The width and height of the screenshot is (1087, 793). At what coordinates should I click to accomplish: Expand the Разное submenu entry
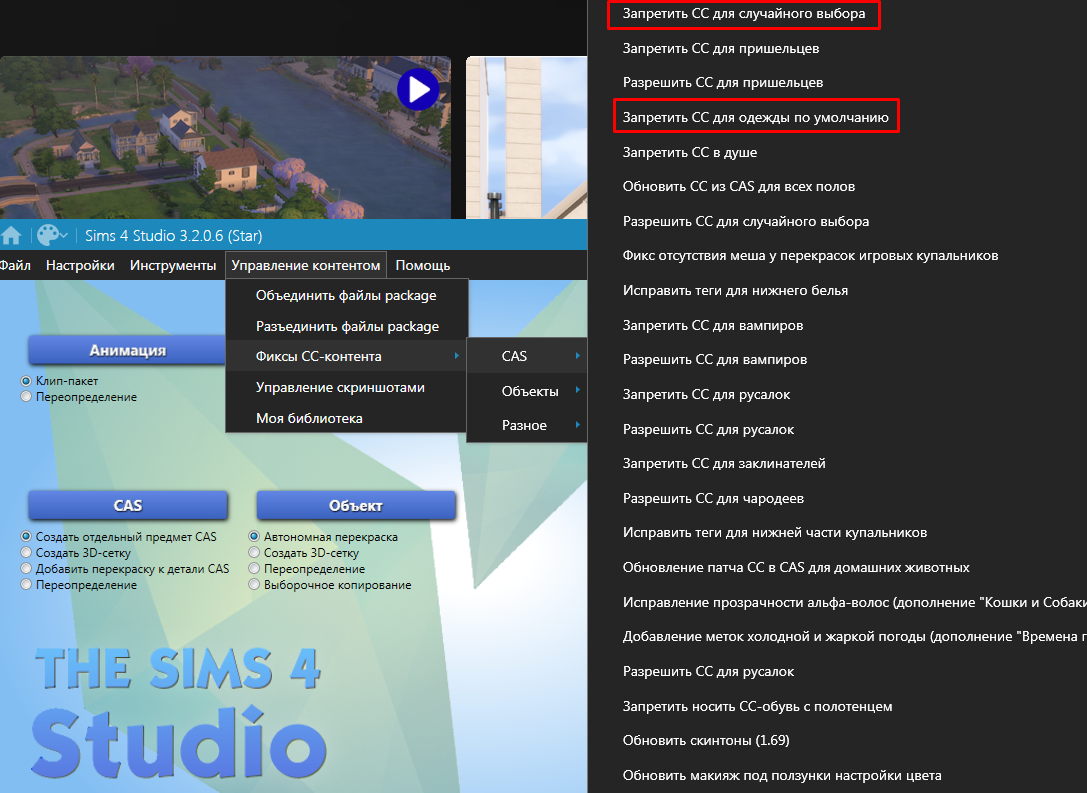point(527,425)
